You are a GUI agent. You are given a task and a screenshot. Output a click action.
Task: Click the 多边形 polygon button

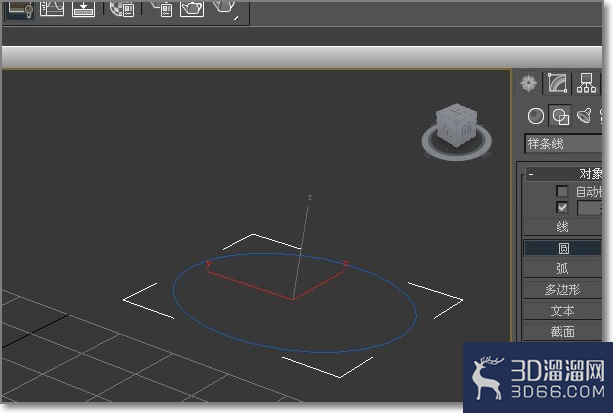pyautogui.click(x=562, y=290)
